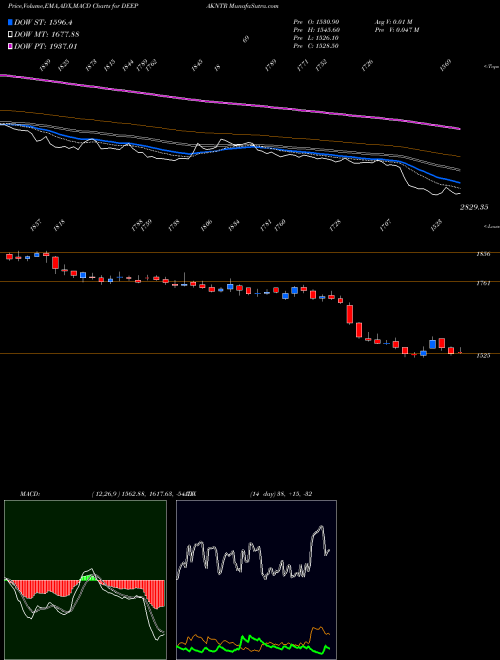Open the green MACD indicator chart panel

85,580
